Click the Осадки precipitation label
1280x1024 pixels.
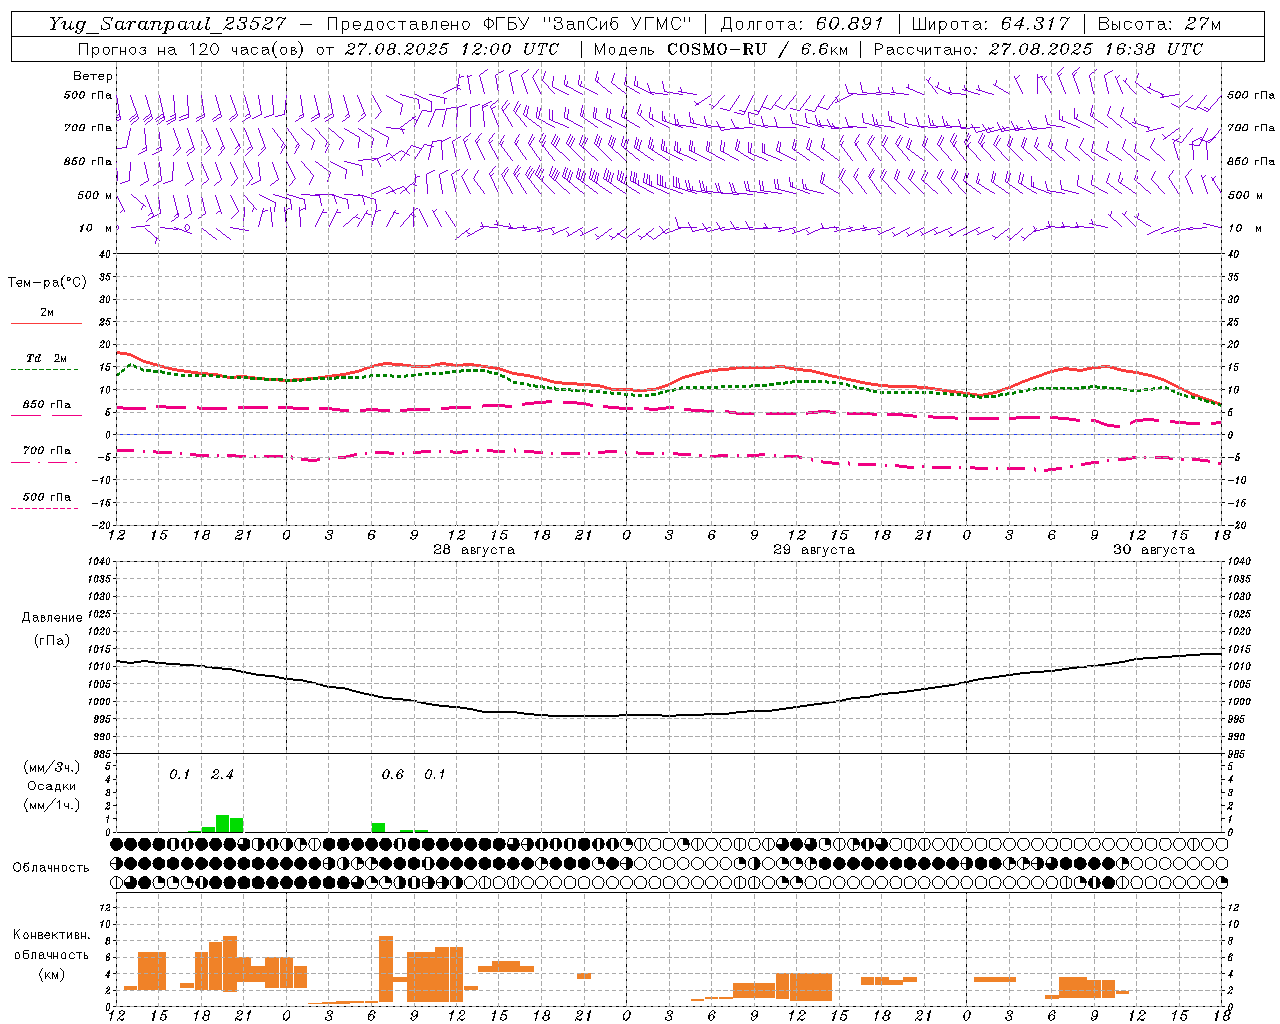click(x=52, y=786)
